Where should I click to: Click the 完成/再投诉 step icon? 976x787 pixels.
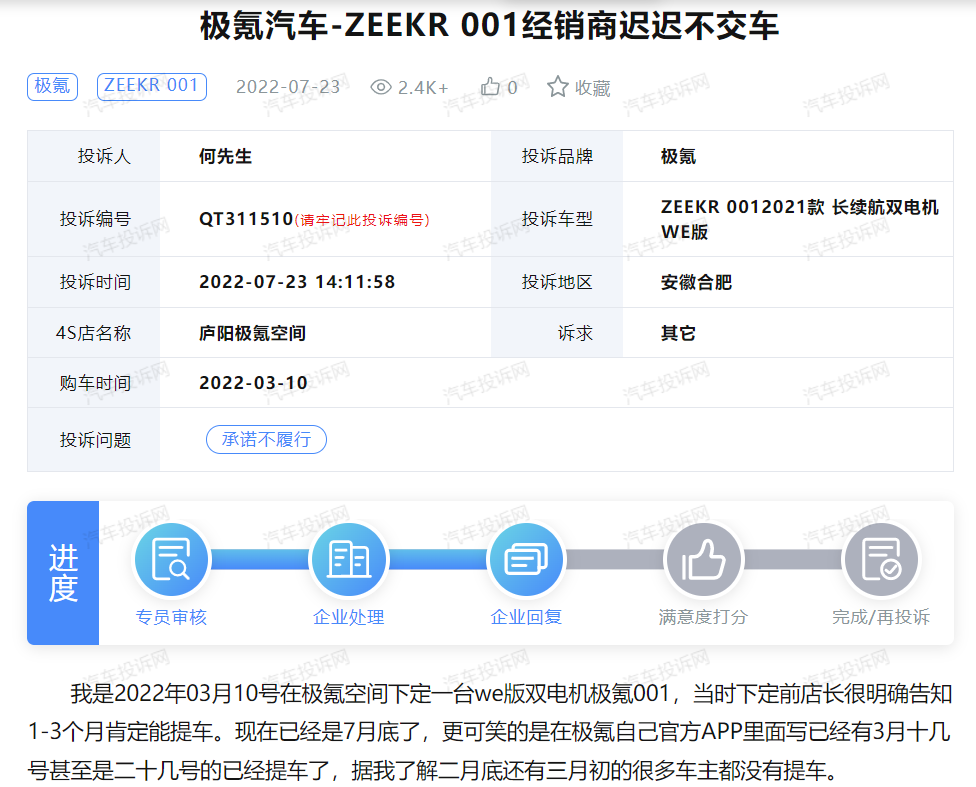881,560
